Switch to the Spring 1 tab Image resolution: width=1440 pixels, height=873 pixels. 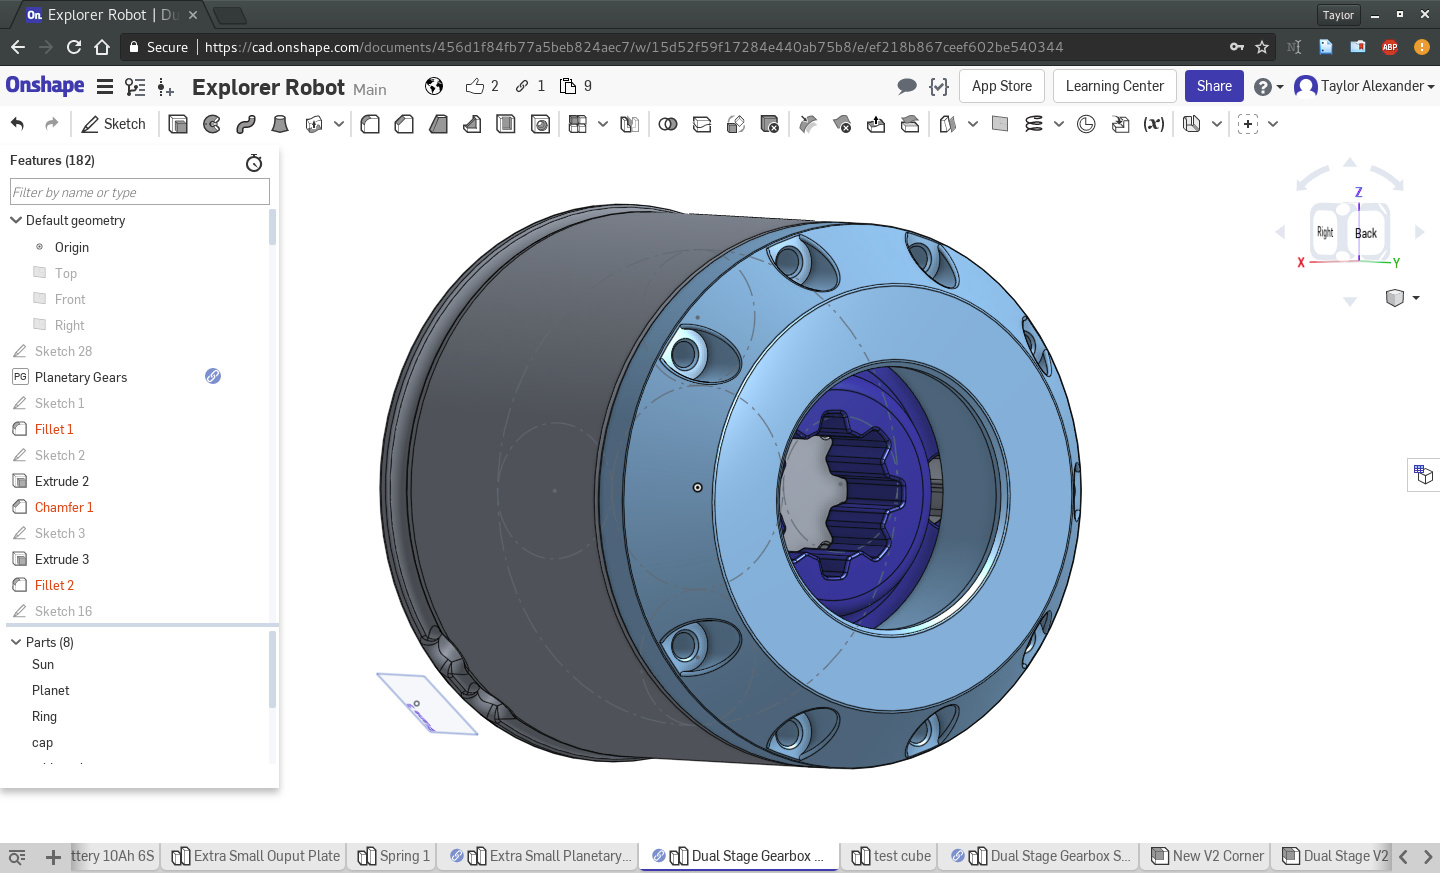pos(393,856)
